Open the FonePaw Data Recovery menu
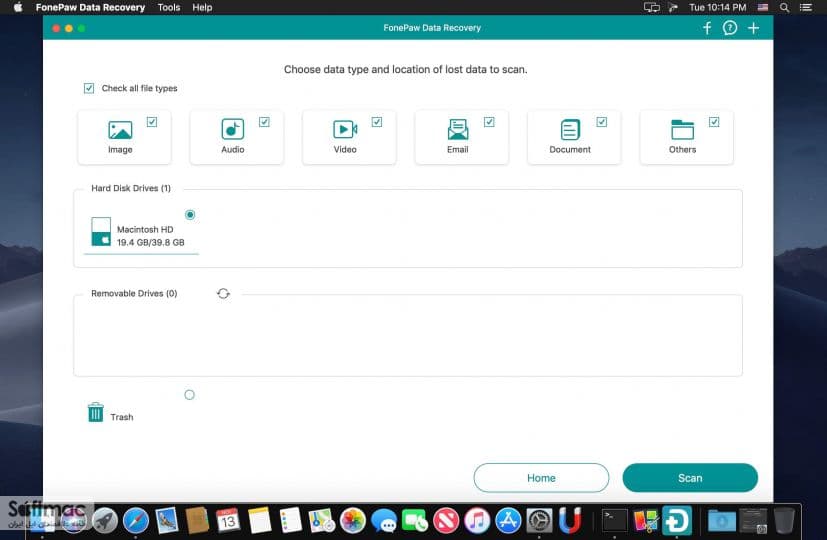 (x=90, y=7)
